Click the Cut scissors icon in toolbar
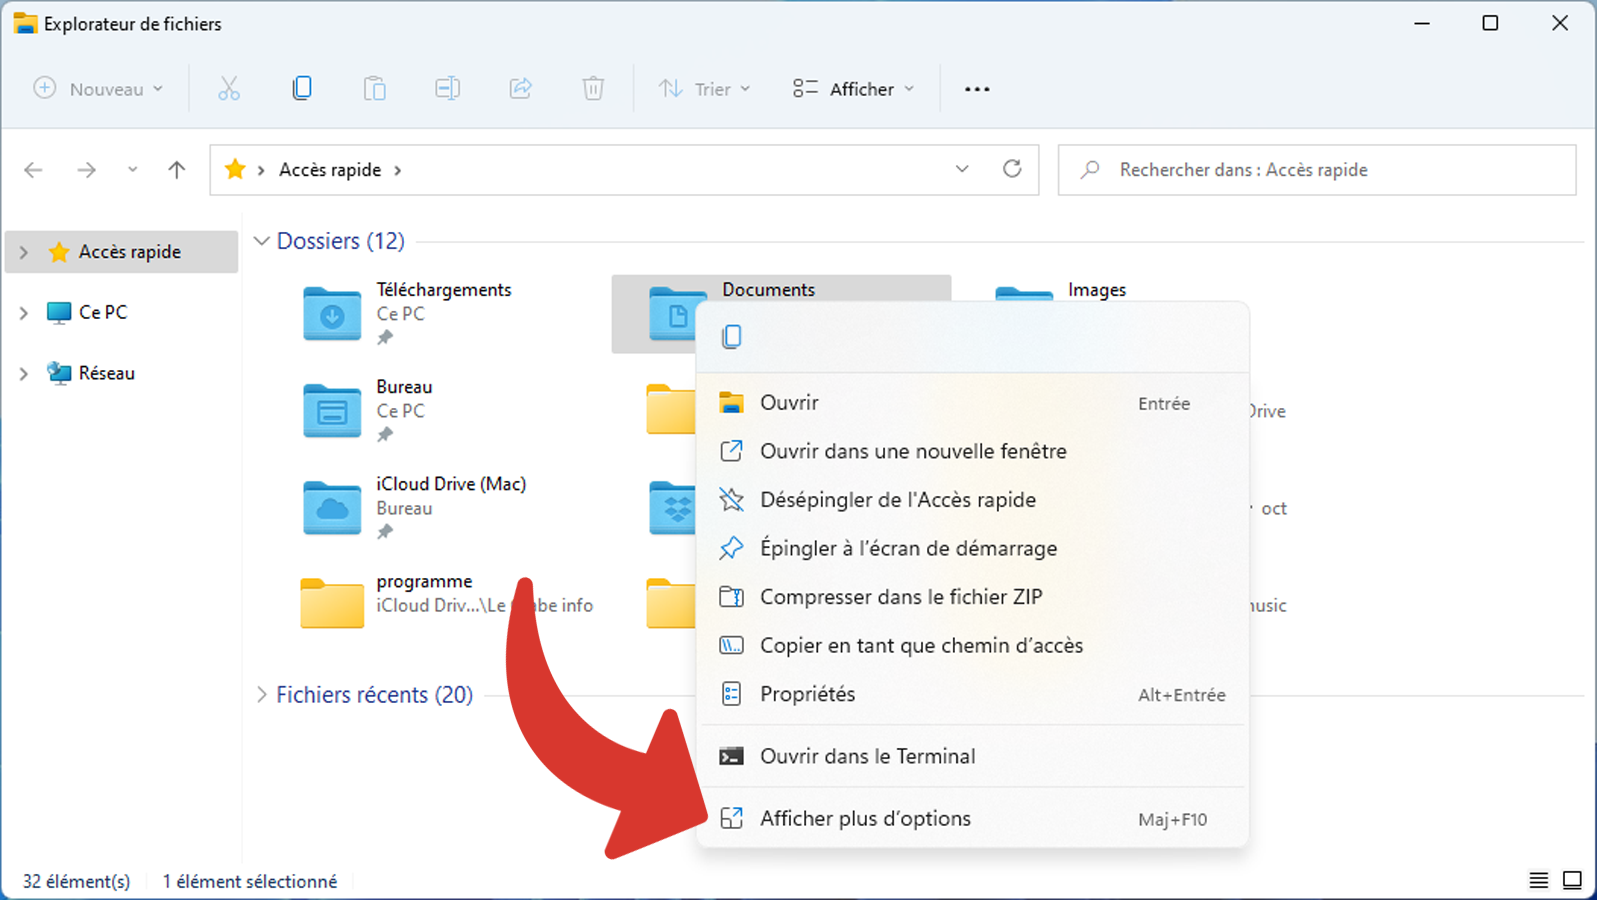This screenshot has width=1597, height=900. click(229, 89)
